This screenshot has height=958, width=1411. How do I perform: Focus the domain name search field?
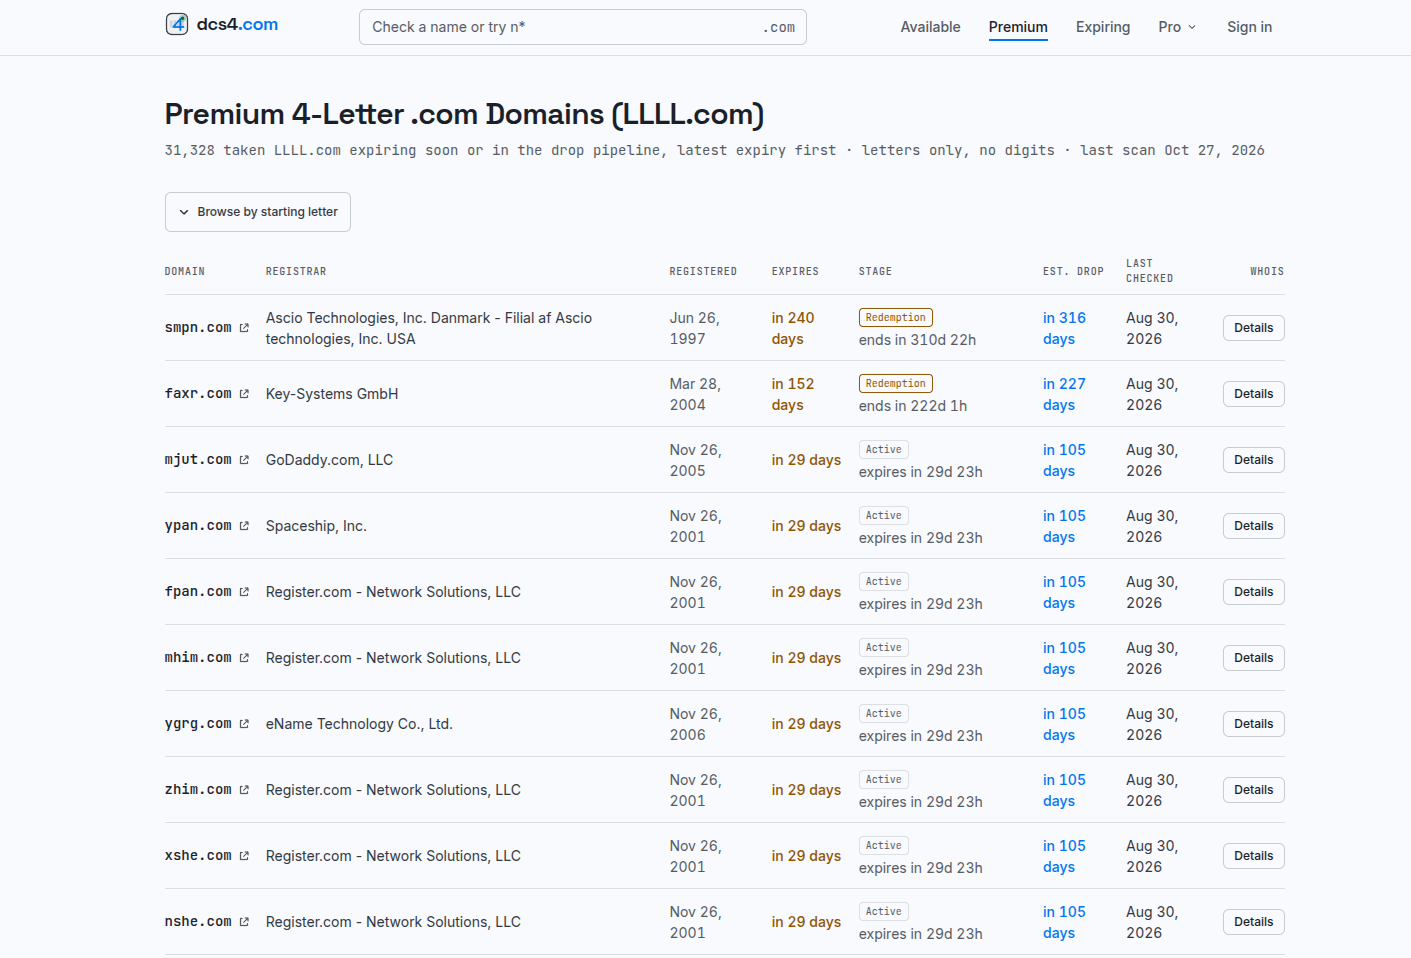pos(583,27)
